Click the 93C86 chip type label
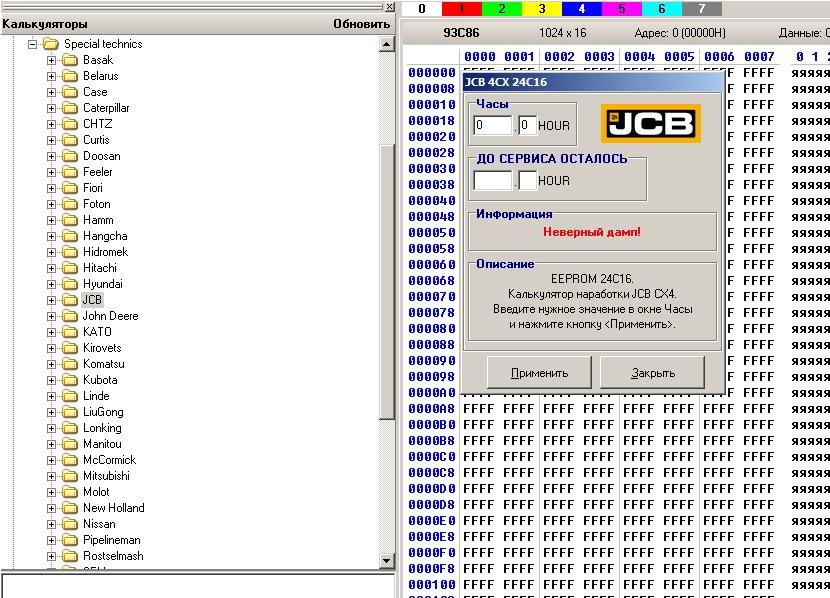Screen dimensions: 830x598 click(x=461, y=33)
